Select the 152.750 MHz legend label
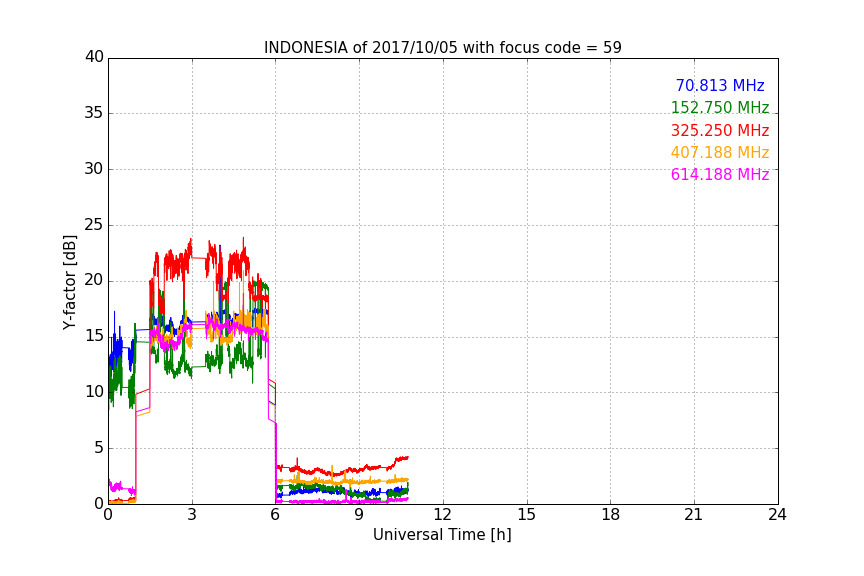The width and height of the screenshot is (864, 576). [x=720, y=107]
